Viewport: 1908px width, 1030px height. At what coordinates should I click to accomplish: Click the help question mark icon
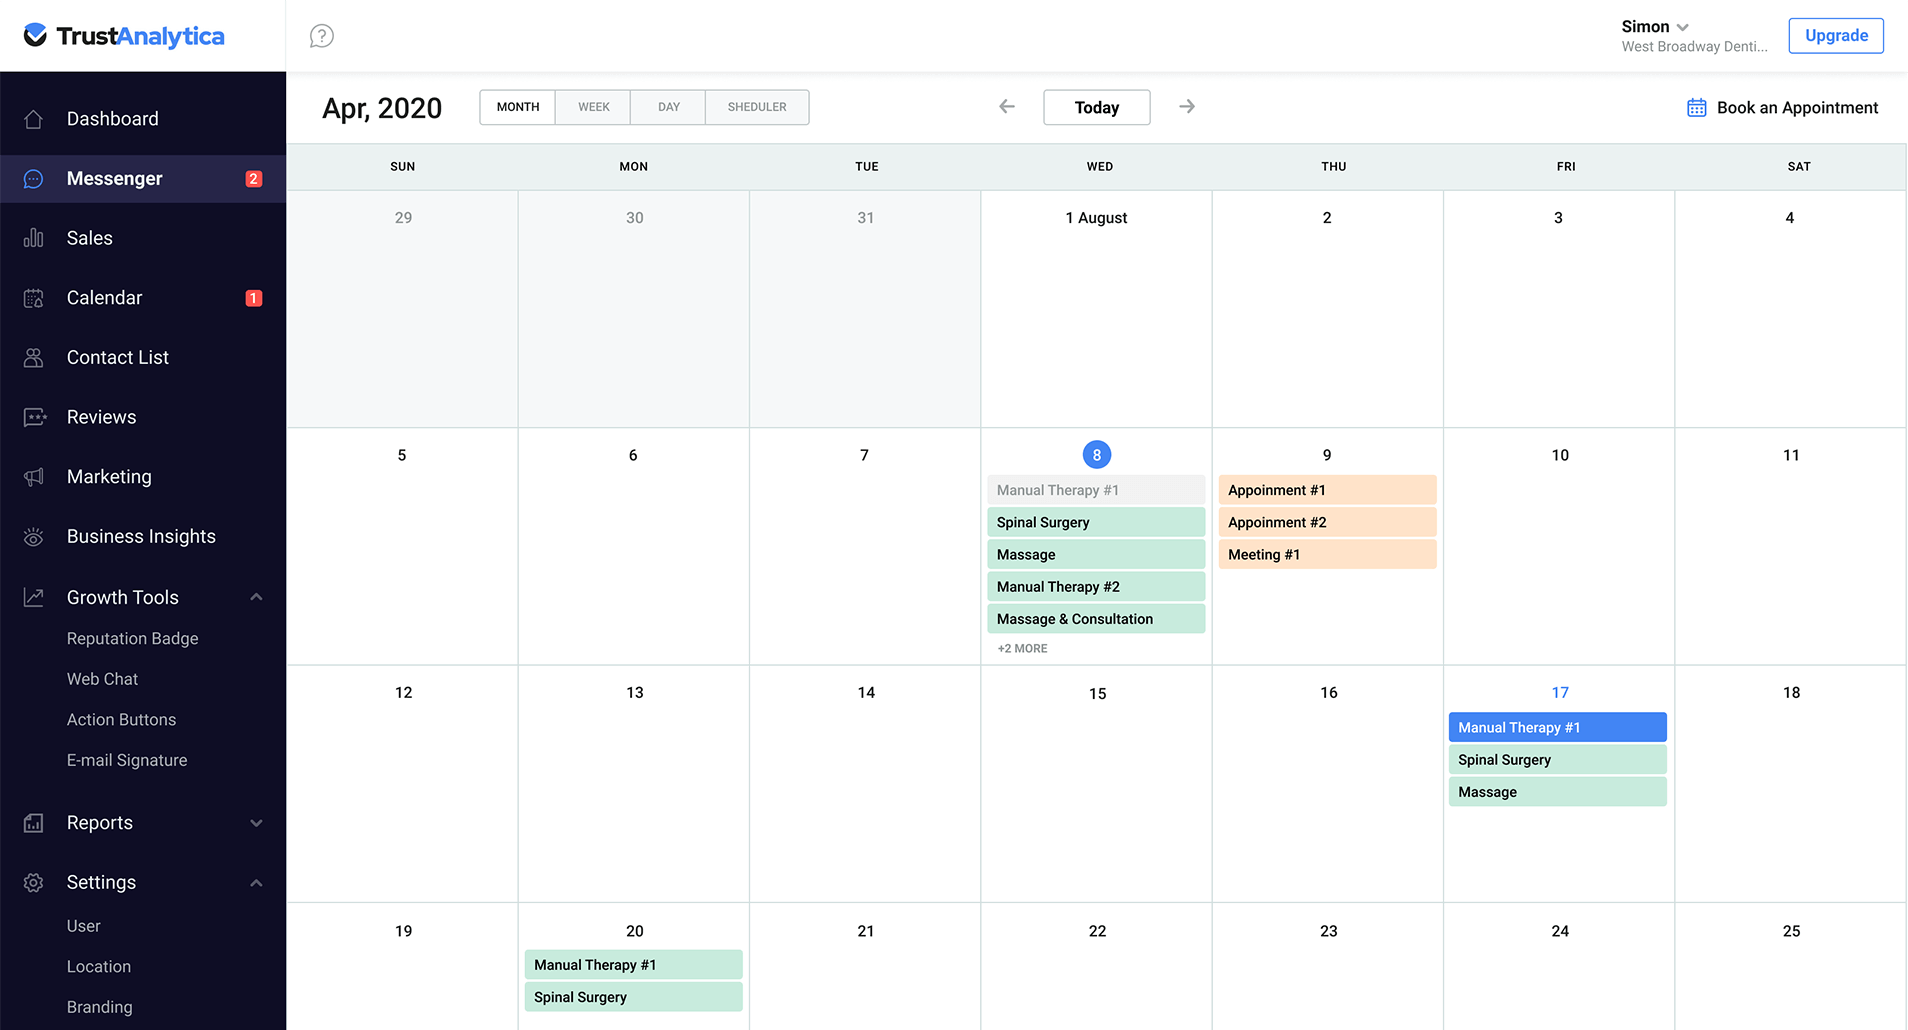pyautogui.click(x=321, y=36)
